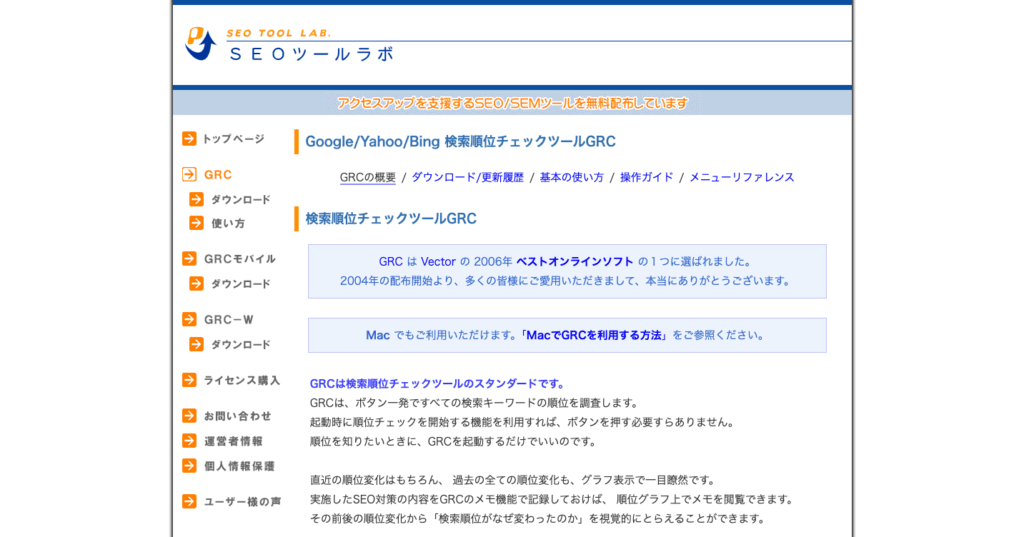Select GRC in the sidebar menu
Viewport: 1024px width, 537px height.
[218, 175]
